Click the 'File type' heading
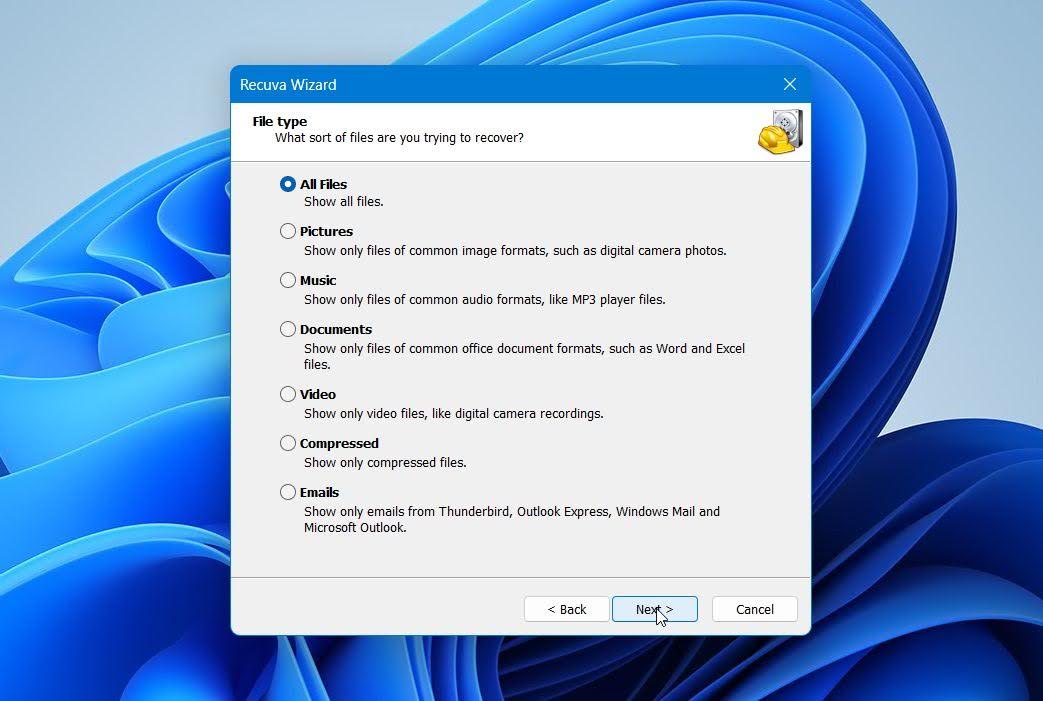This screenshot has width=1043, height=701. tap(279, 122)
